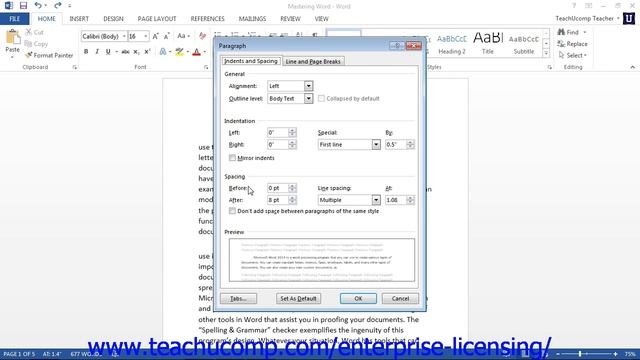Activate the Format Painter
This screenshot has height=360, width=640.
49,55
